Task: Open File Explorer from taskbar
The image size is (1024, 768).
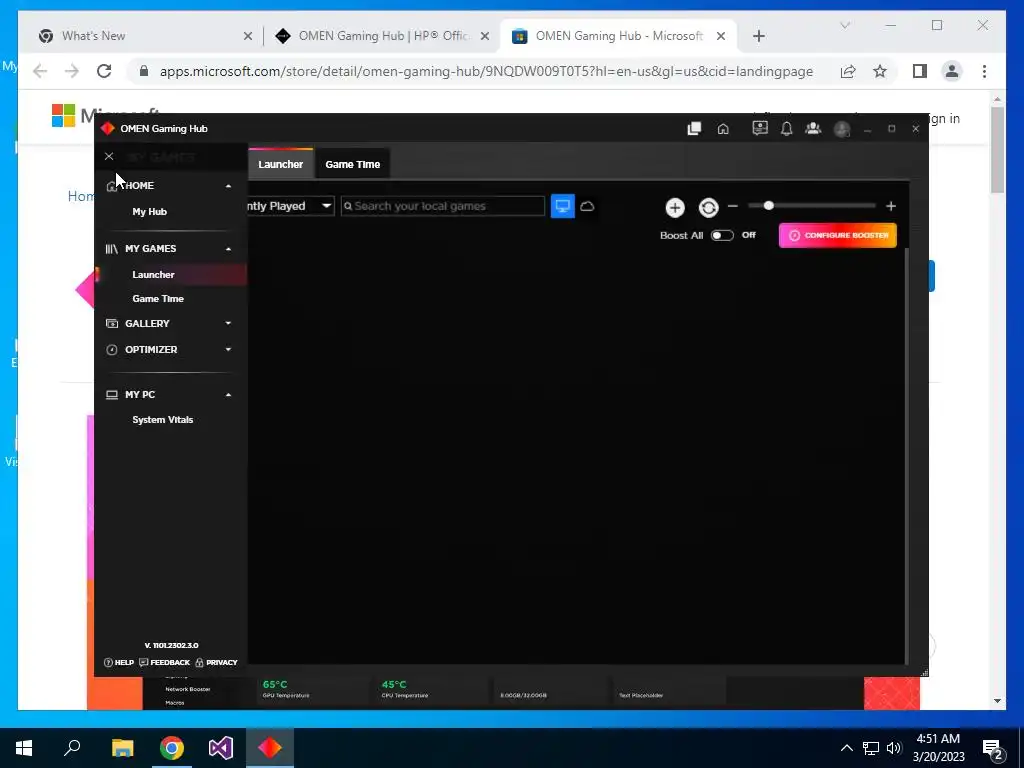Action: 122,748
